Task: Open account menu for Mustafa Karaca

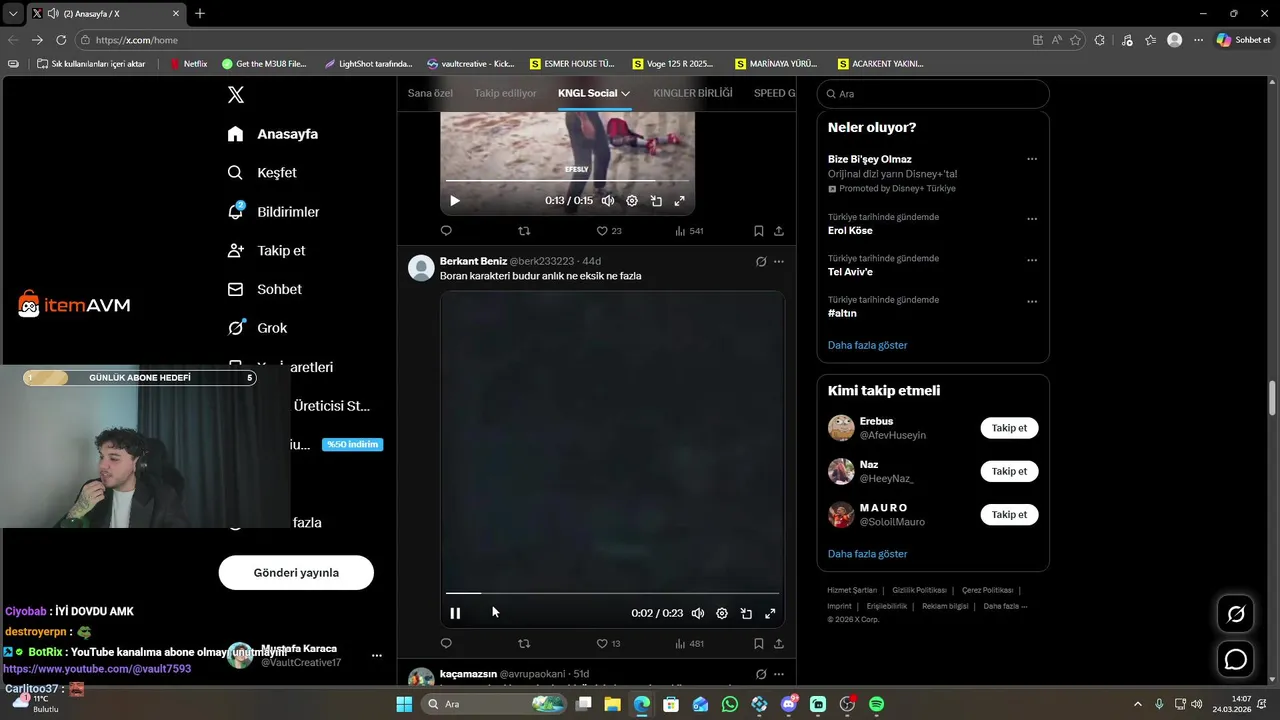Action: 377,656
